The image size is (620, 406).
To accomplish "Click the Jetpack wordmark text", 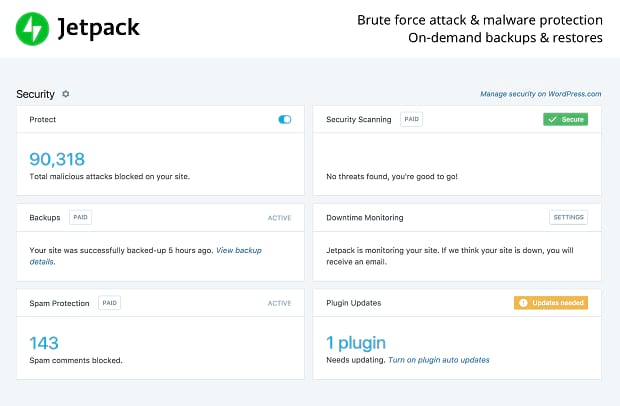I will (98, 28).
